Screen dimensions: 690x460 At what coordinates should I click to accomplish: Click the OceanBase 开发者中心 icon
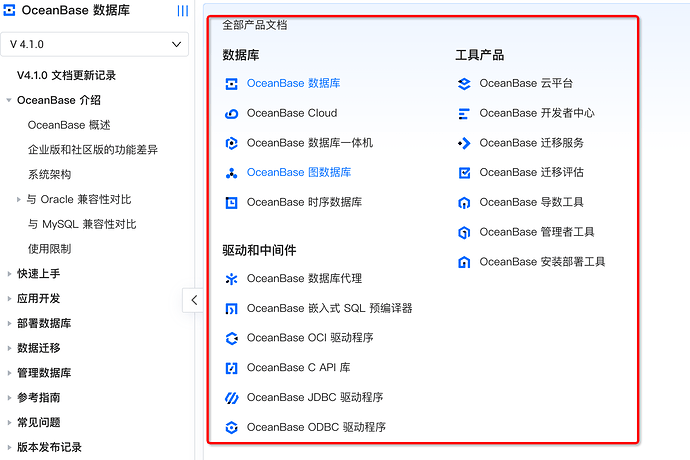pos(464,114)
